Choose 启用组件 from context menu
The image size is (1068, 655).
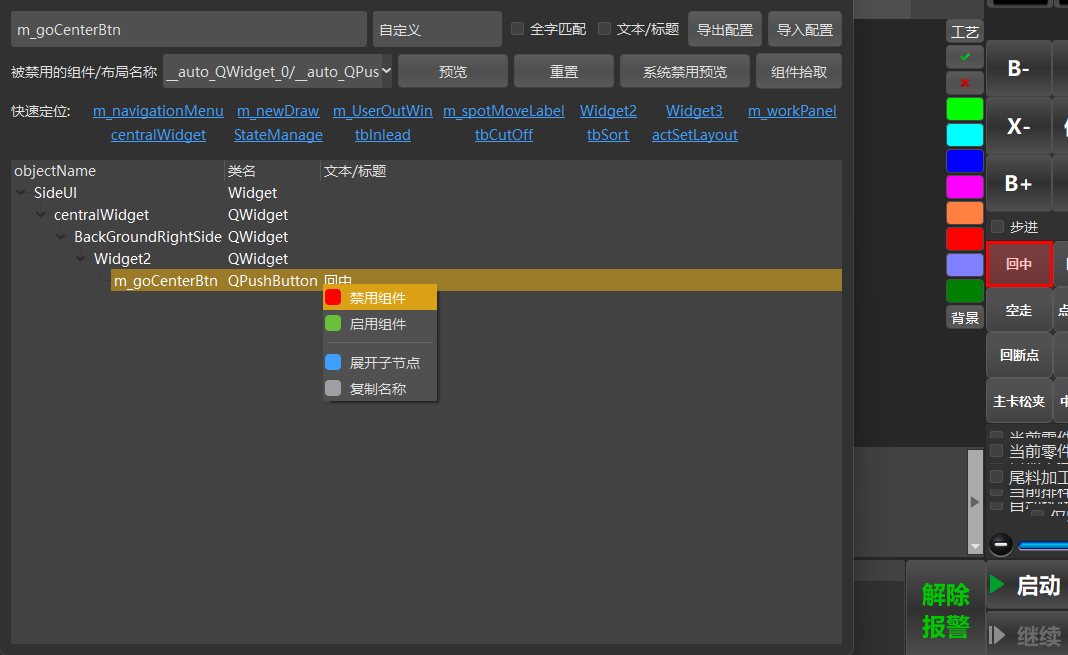380,324
